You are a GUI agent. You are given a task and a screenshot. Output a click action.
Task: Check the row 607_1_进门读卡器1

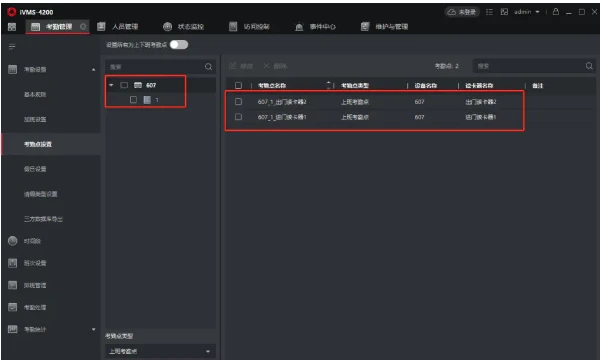[x=238, y=116]
